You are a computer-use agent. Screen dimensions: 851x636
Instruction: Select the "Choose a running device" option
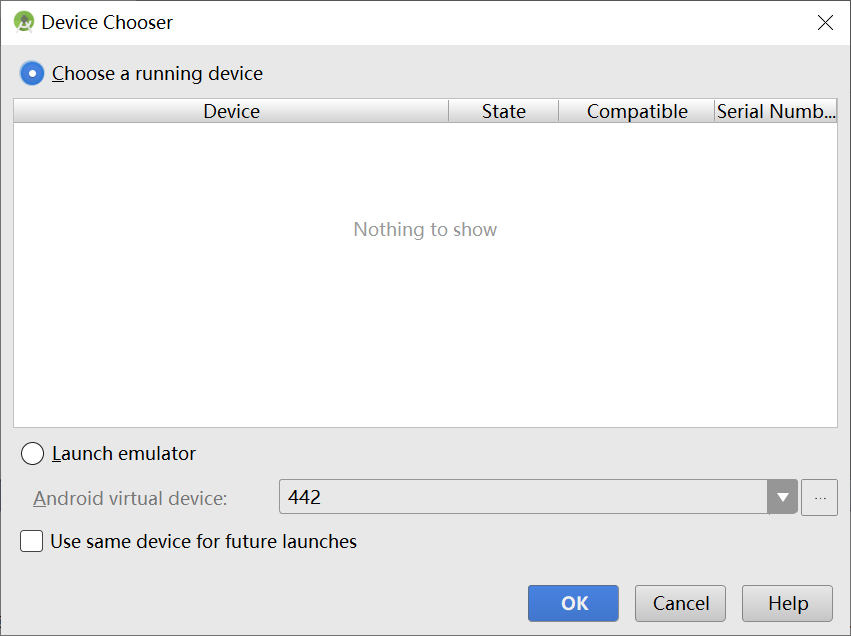(x=31, y=73)
